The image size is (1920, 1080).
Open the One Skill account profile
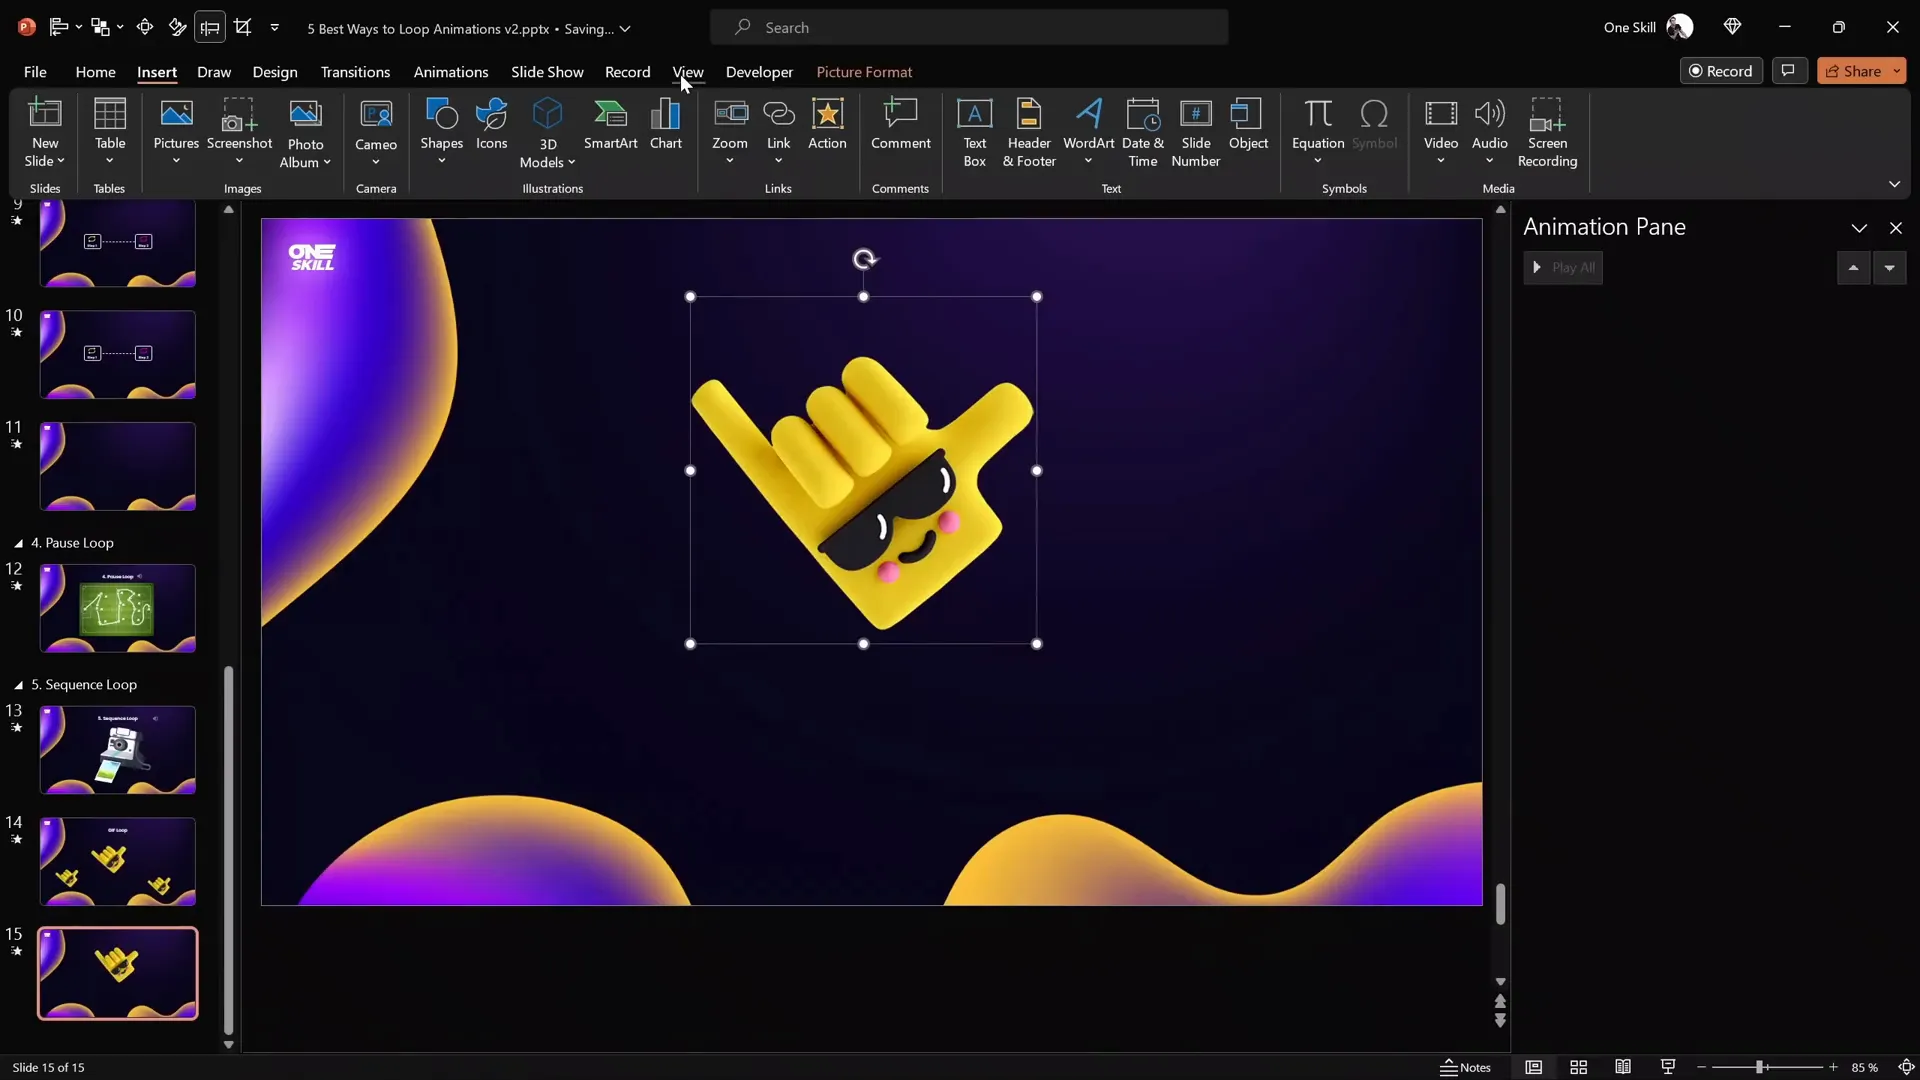1648,28
